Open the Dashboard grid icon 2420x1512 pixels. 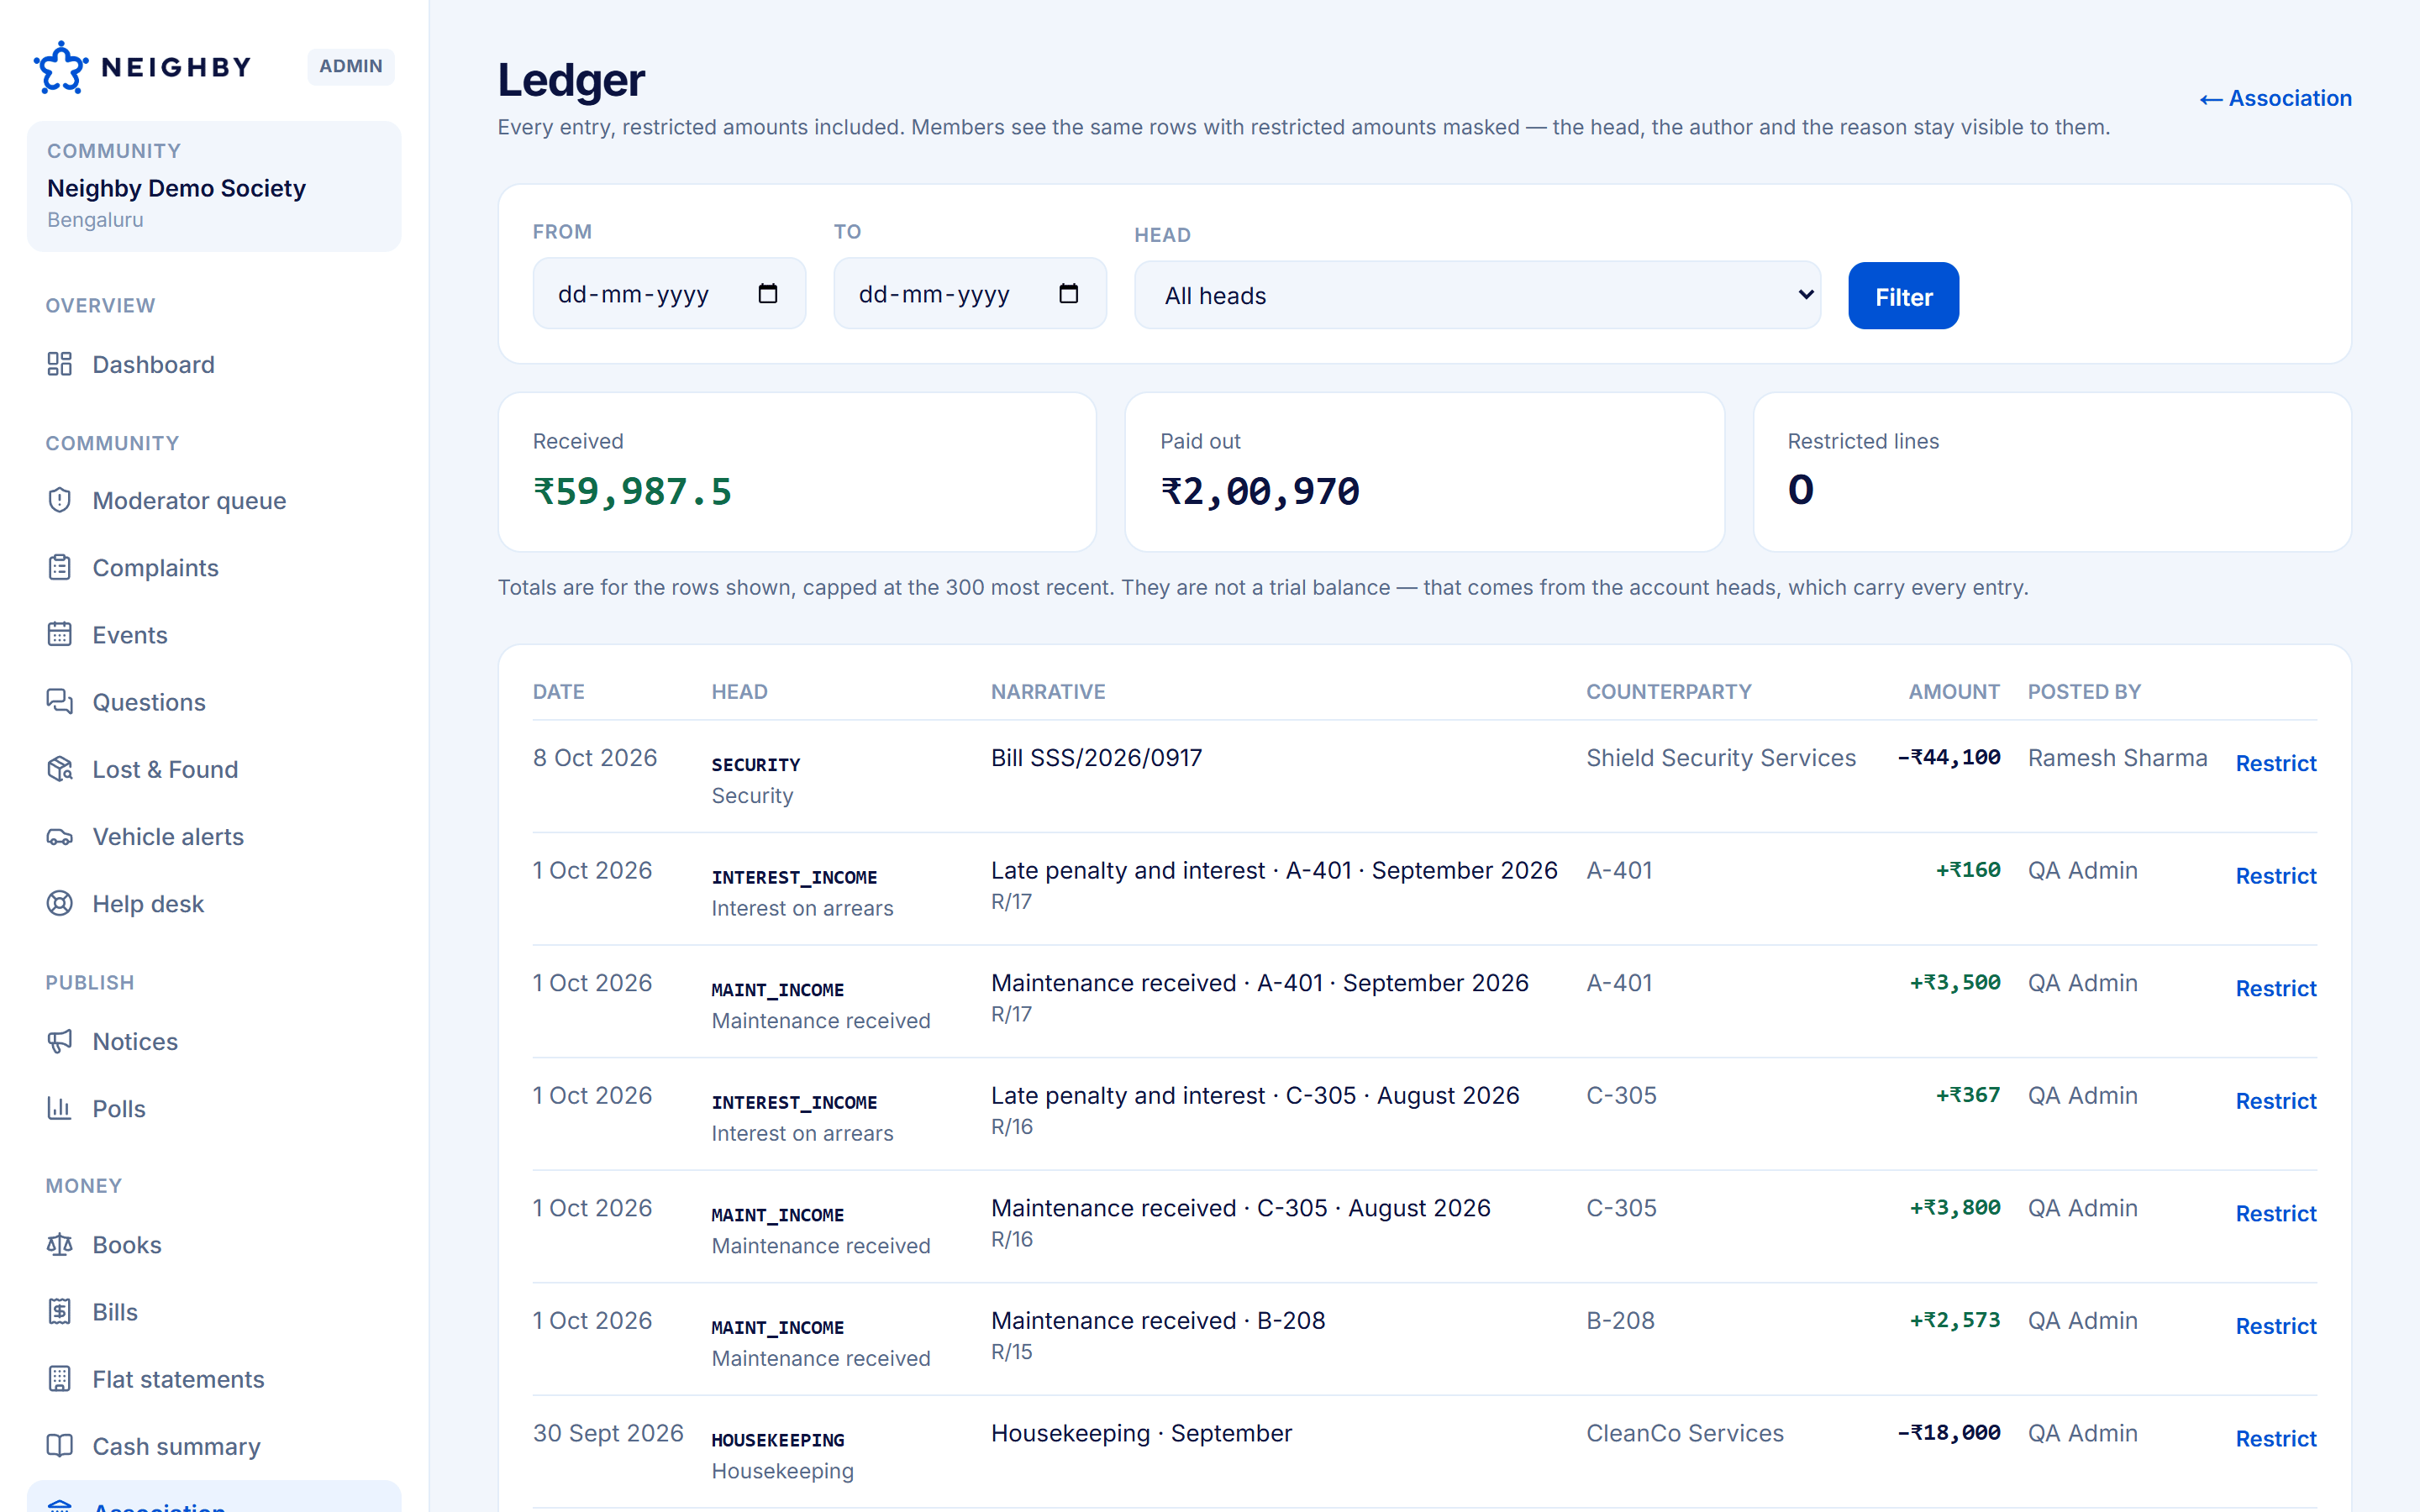pyautogui.click(x=60, y=364)
